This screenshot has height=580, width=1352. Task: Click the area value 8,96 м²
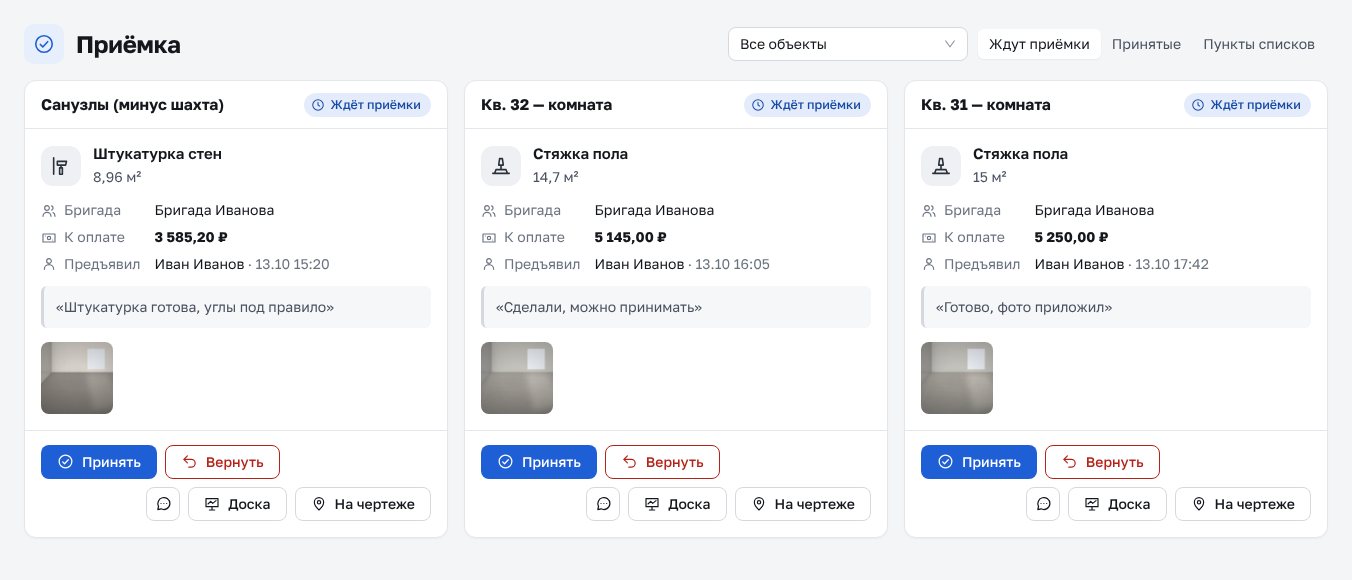pos(117,177)
